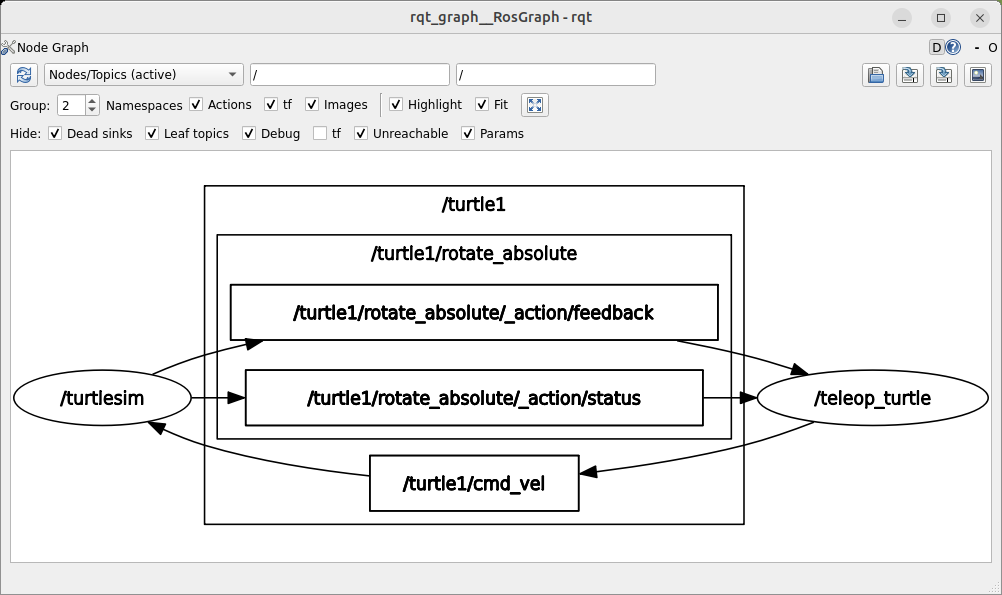Open the plugin help icon
This screenshot has height=595, width=1002.
(x=953, y=47)
